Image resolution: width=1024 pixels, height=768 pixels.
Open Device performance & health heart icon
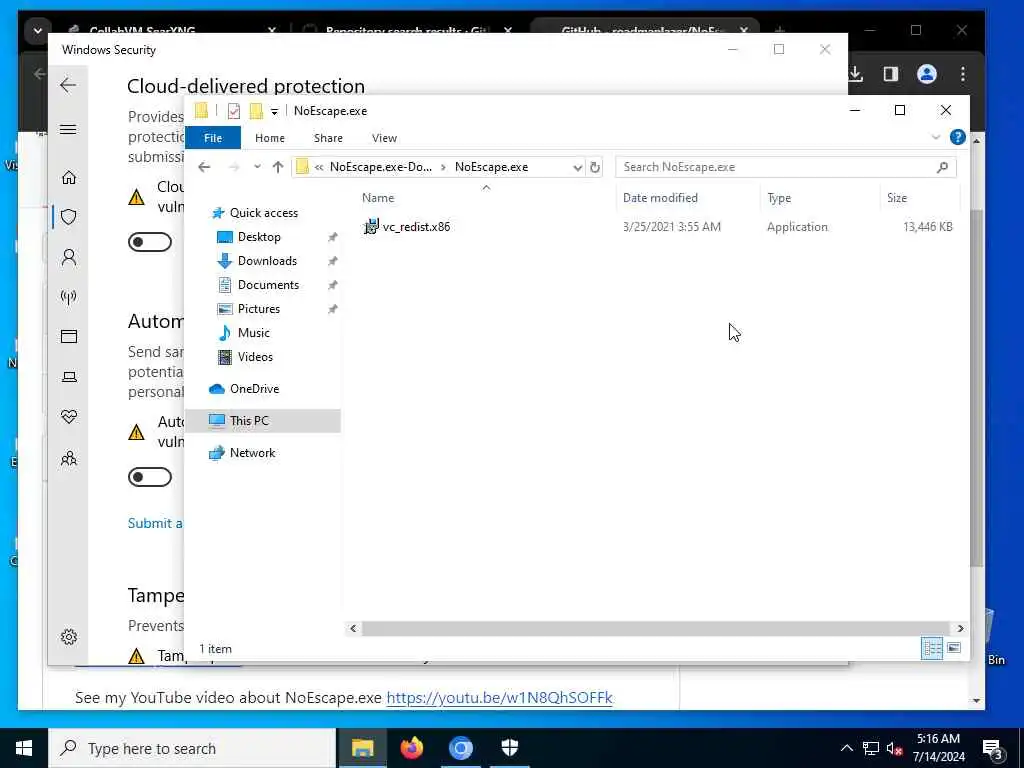tap(69, 417)
